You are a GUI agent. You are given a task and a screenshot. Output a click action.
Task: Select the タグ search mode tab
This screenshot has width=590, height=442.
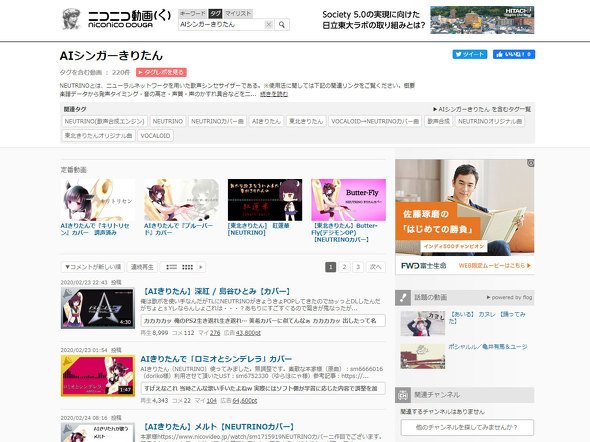215,14
